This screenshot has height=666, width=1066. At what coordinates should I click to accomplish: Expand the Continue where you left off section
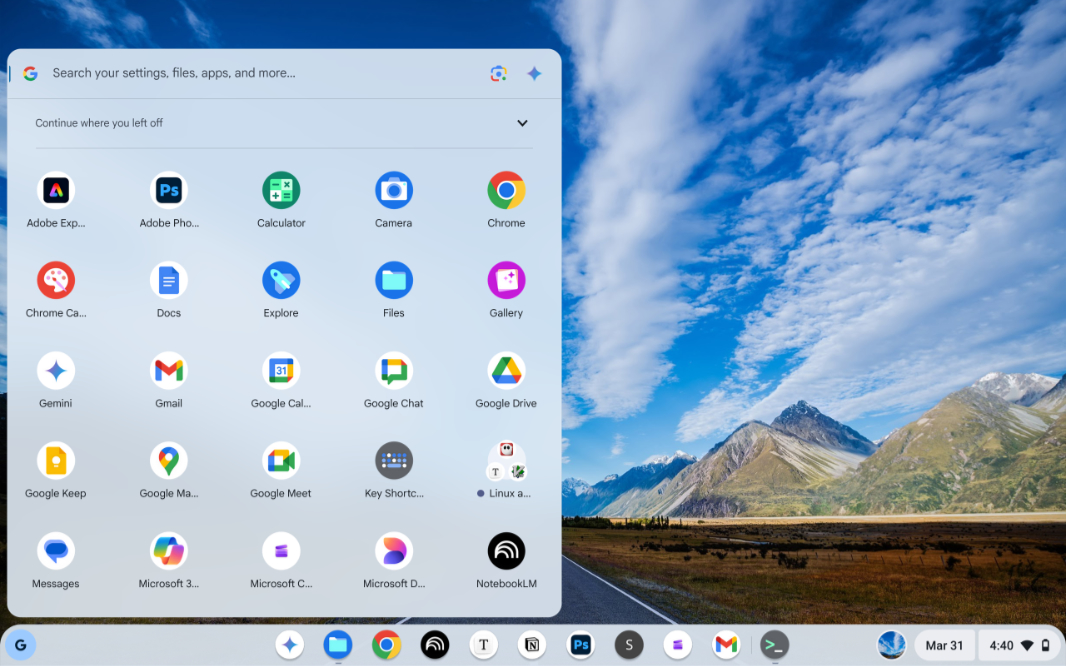[x=522, y=123]
